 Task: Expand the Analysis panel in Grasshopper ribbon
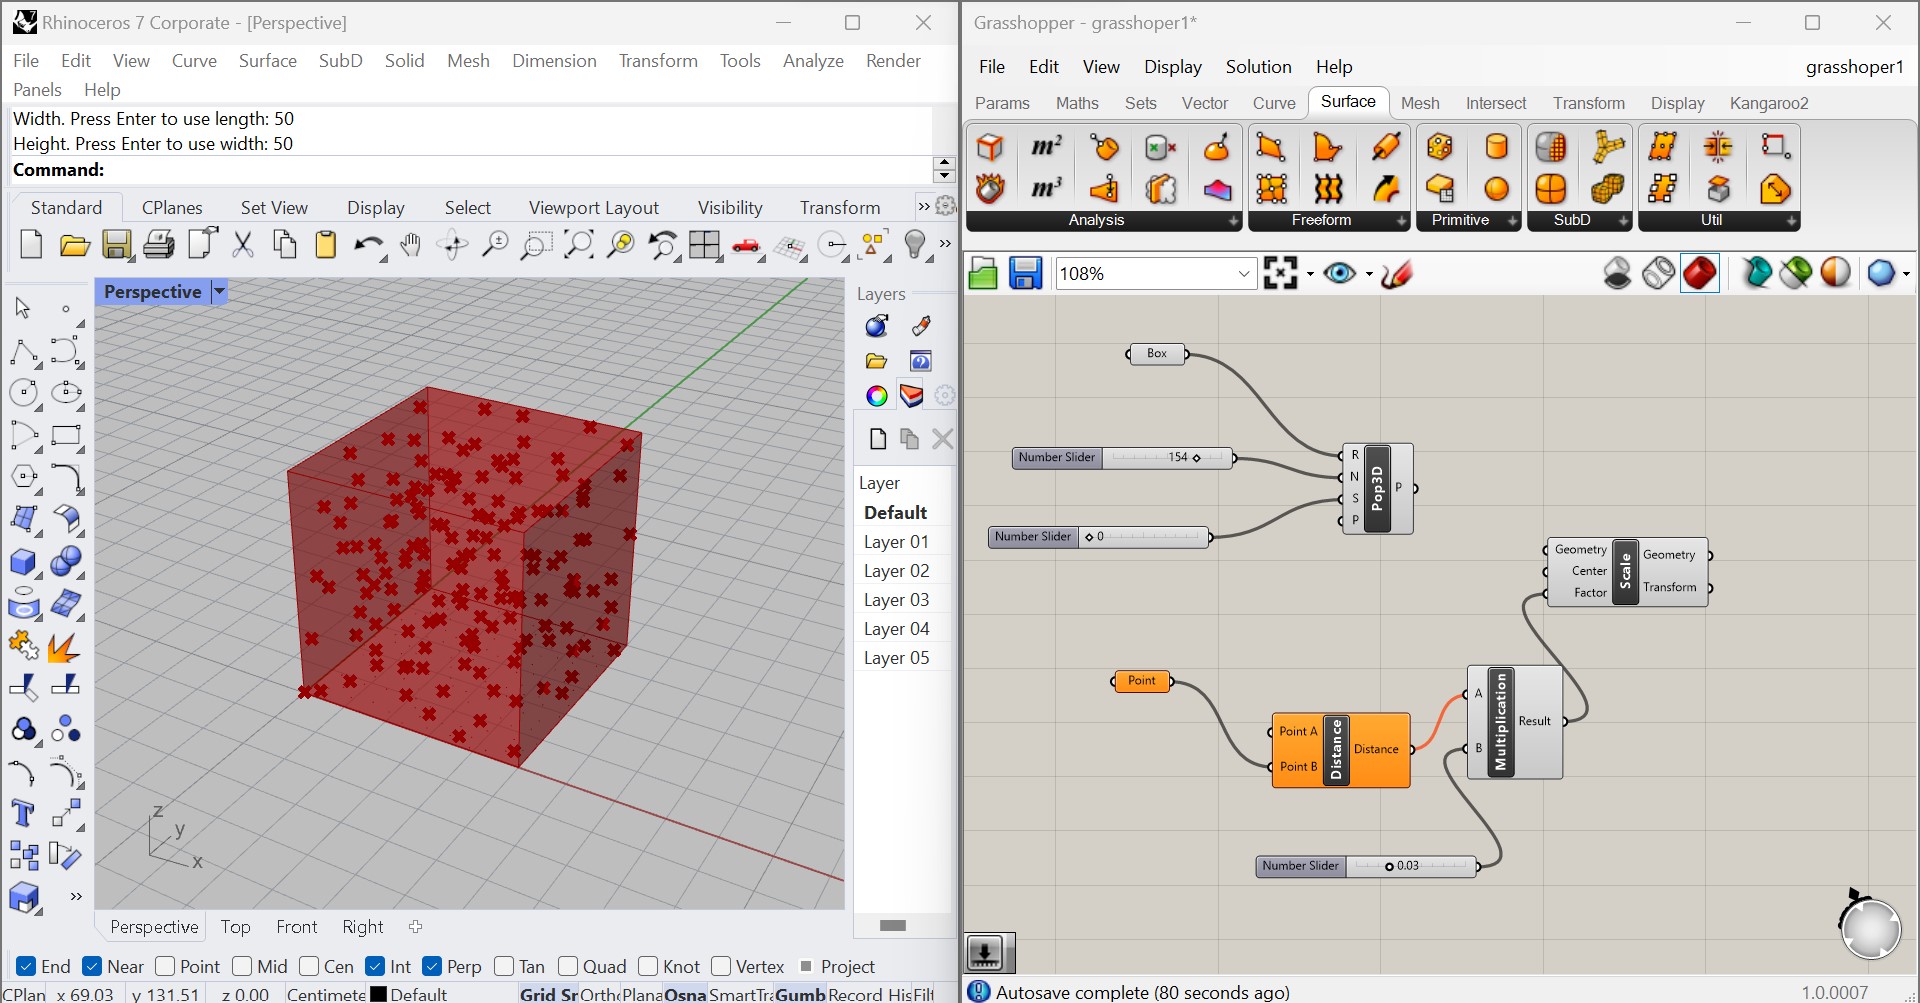(x=1233, y=221)
